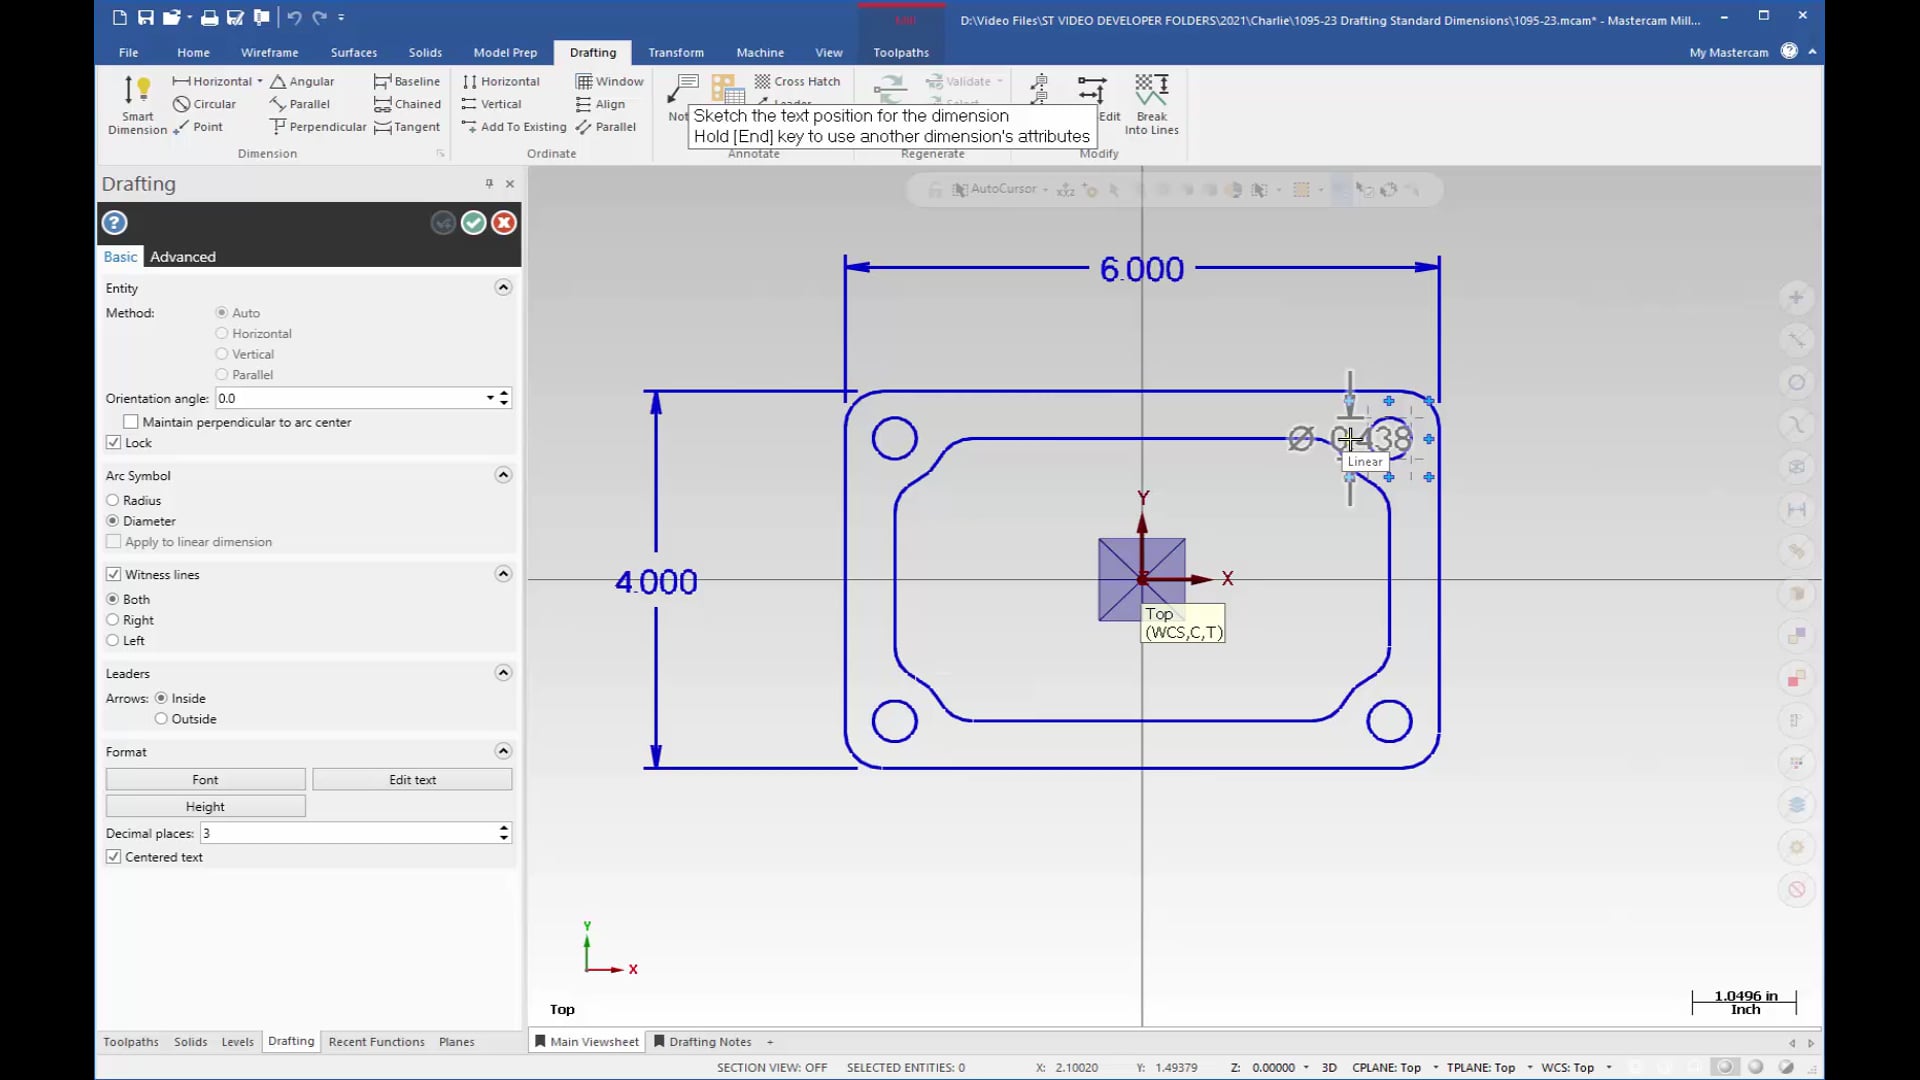The image size is (1920, 1080).
Task: Click the Validate dimension button
Action: point(959,80)
